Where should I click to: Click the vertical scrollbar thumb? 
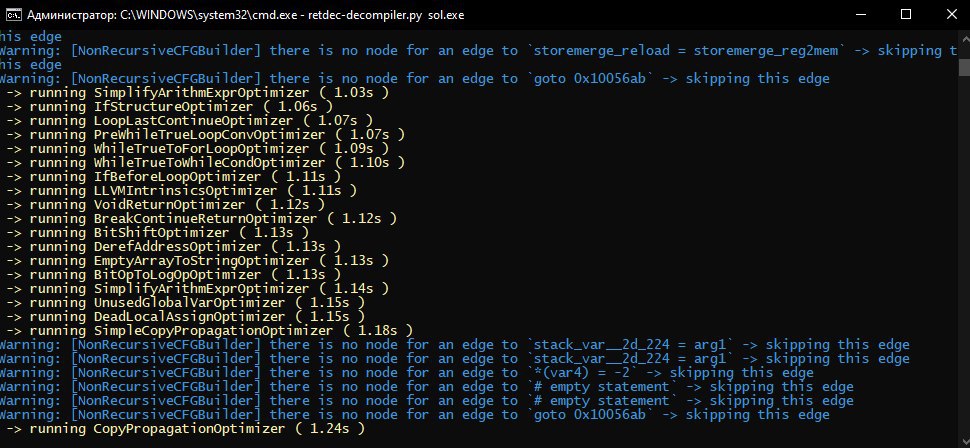pyautogui.click(x=964, y=67)
